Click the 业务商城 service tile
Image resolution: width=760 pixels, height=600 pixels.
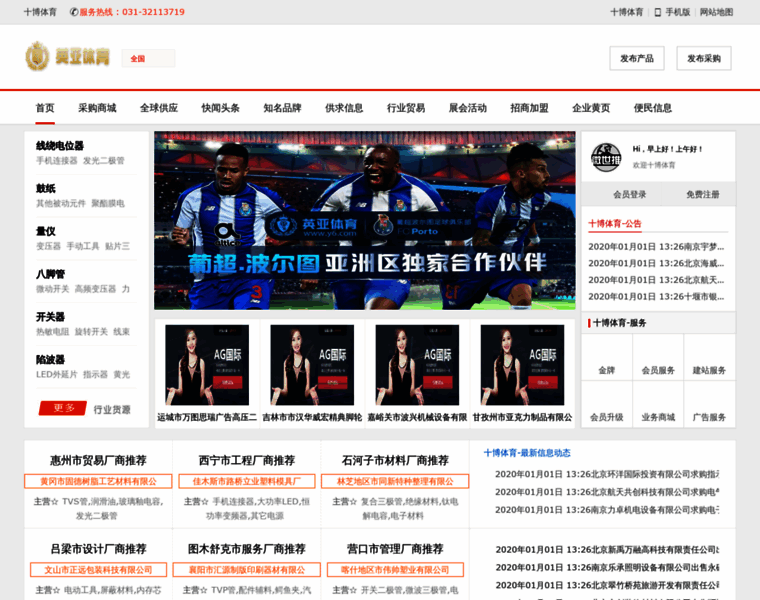(658, 404)
